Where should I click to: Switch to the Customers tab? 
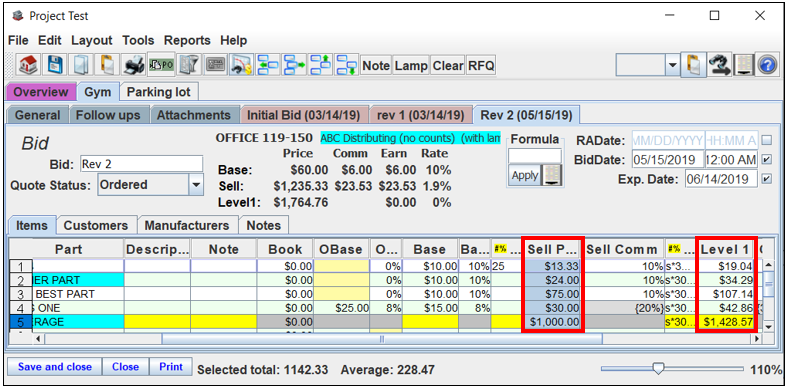[x=96, y=226]
